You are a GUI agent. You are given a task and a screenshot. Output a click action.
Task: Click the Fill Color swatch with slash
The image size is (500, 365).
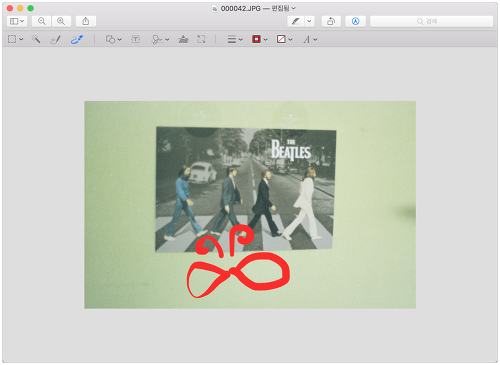281,39
